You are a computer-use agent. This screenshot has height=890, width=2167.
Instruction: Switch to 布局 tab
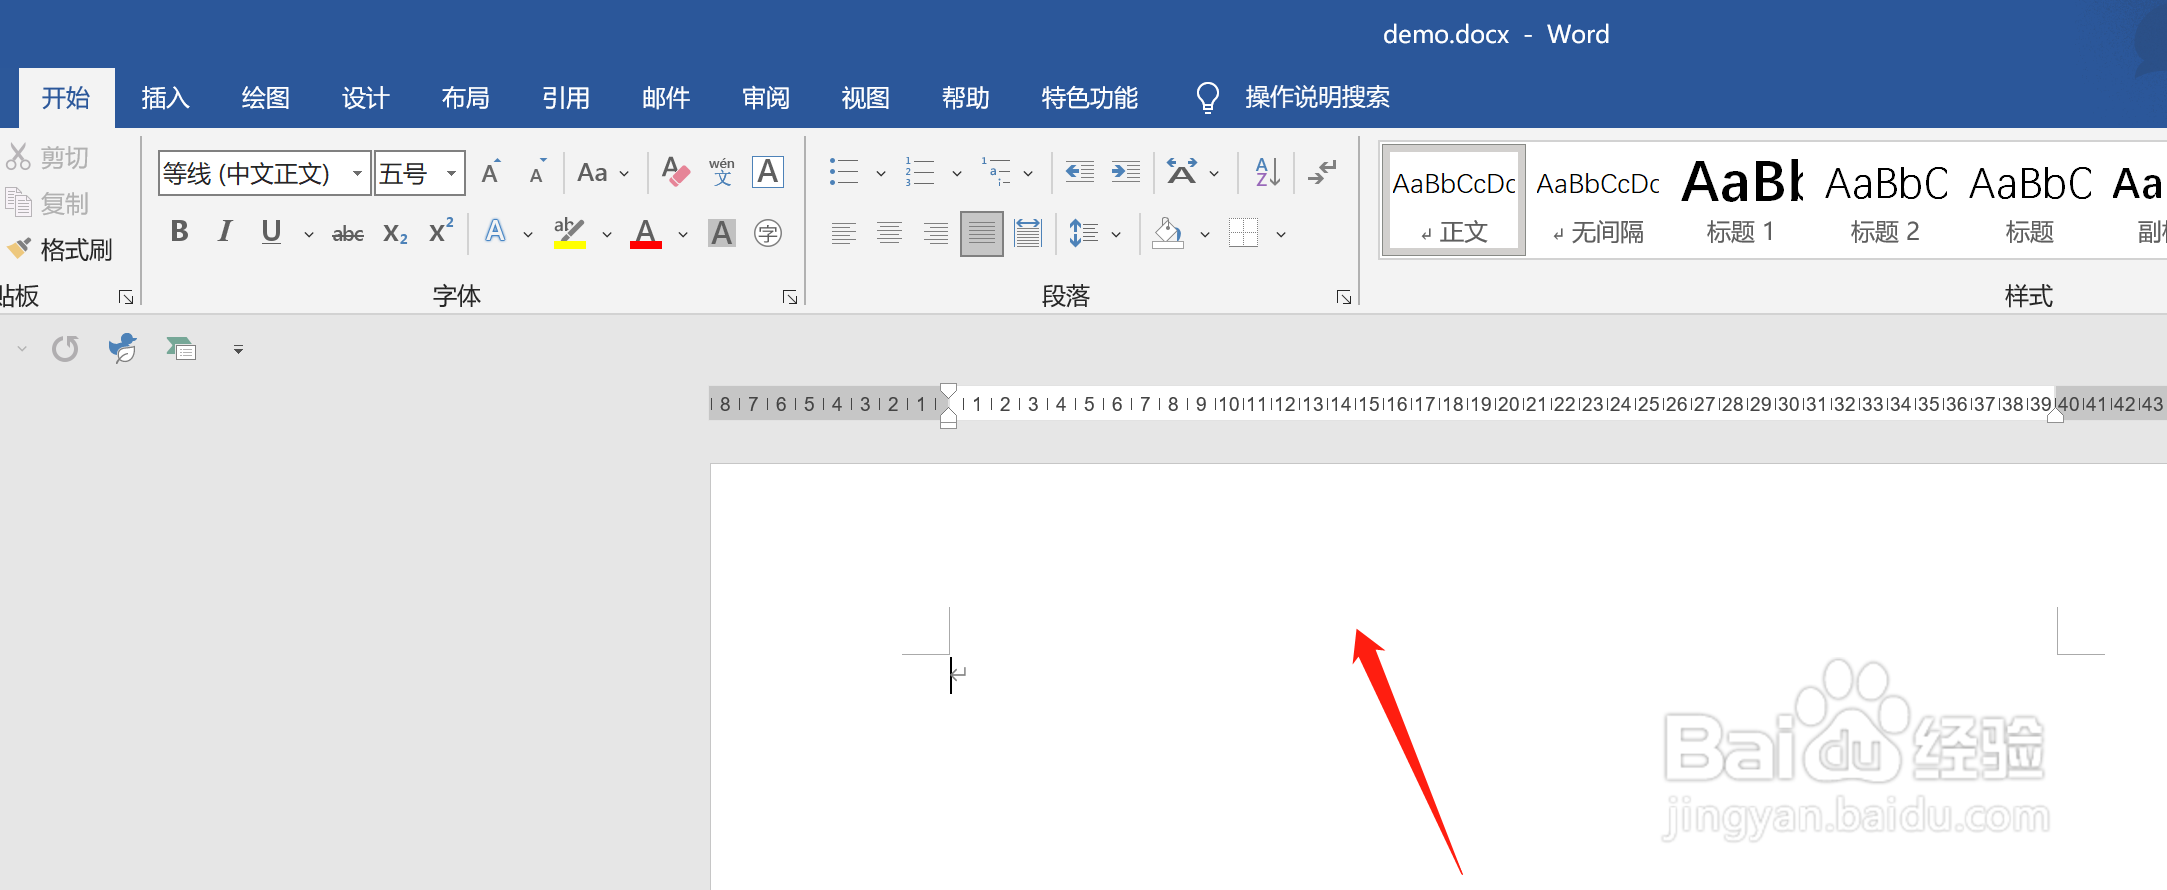point(466,98)
